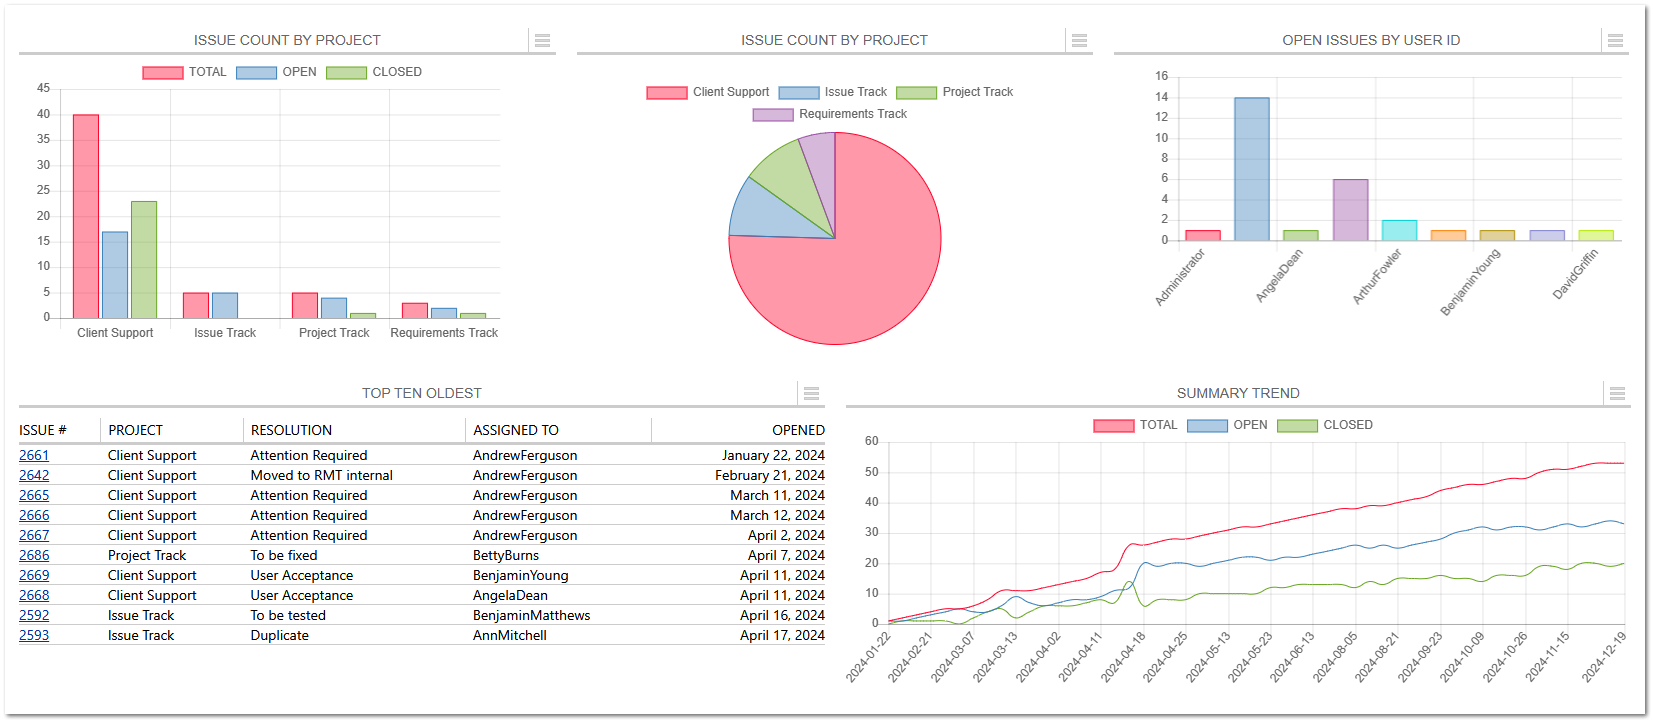Open issue 2593 link

tap(34, 635)
